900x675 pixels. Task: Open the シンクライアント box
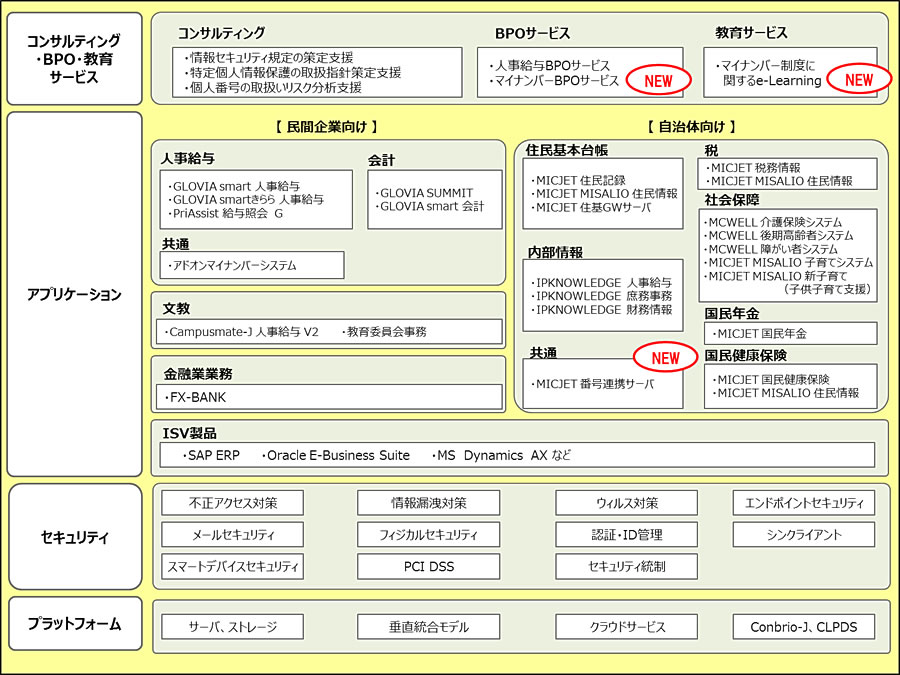(x=804, y=535)
